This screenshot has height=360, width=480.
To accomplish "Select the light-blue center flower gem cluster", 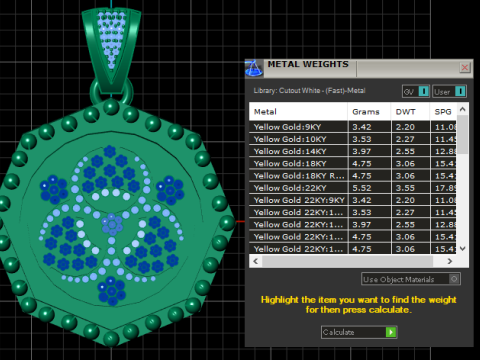I will tap(112, 224).
